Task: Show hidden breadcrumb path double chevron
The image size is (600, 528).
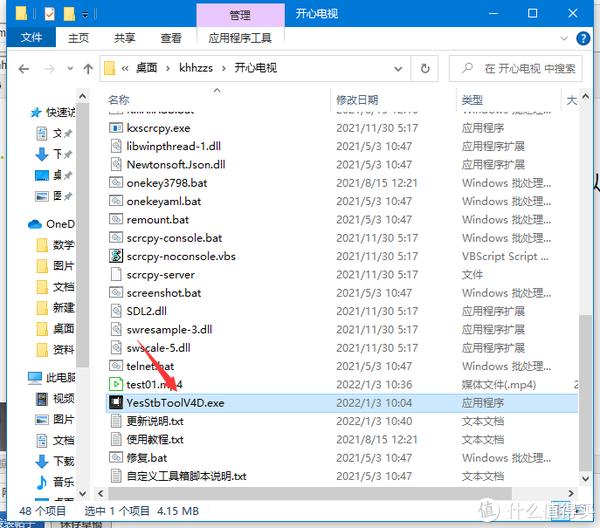Action: pyautogui.click(x=125, y=69)
